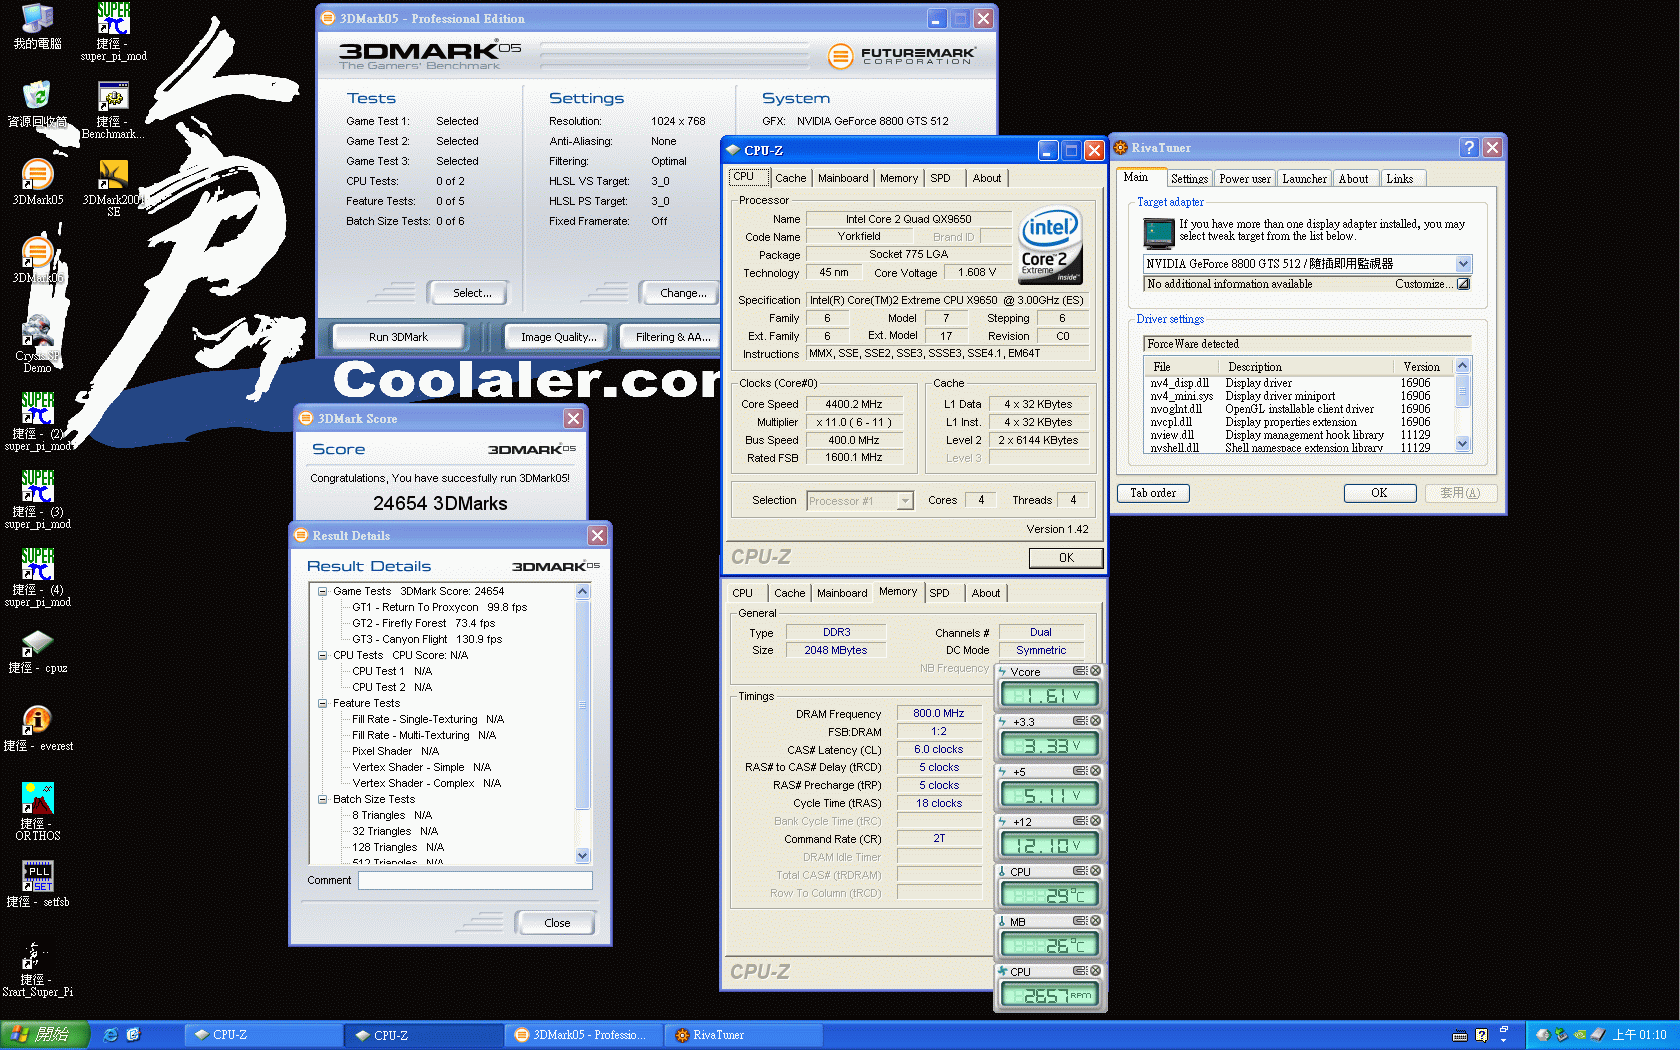Switch to RivaTuner Launcher tab
The width and height of the screenshot is (1680, 1050).
1305,179
